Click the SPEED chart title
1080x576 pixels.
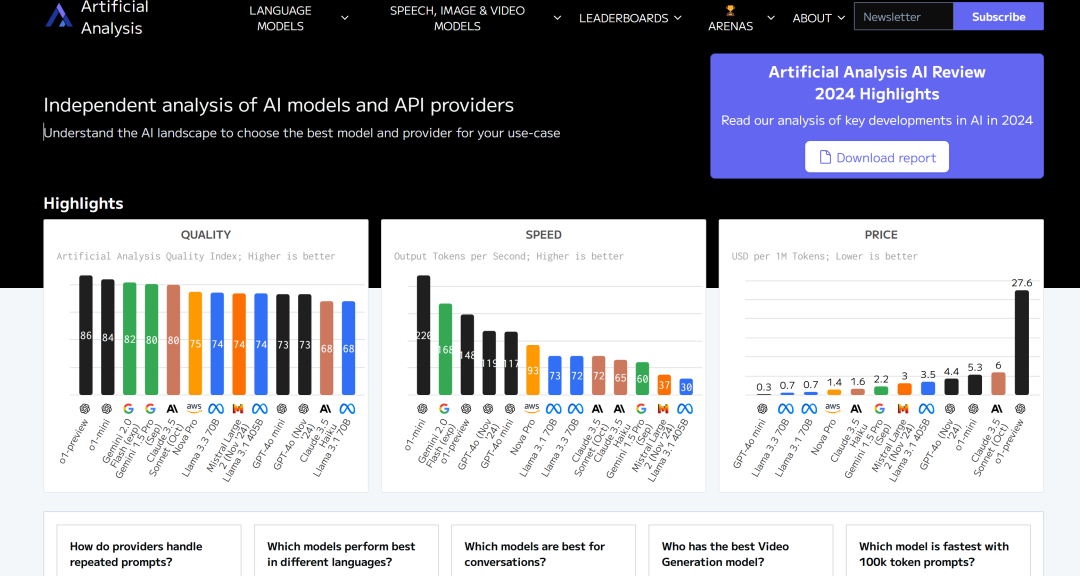(543, 234)
